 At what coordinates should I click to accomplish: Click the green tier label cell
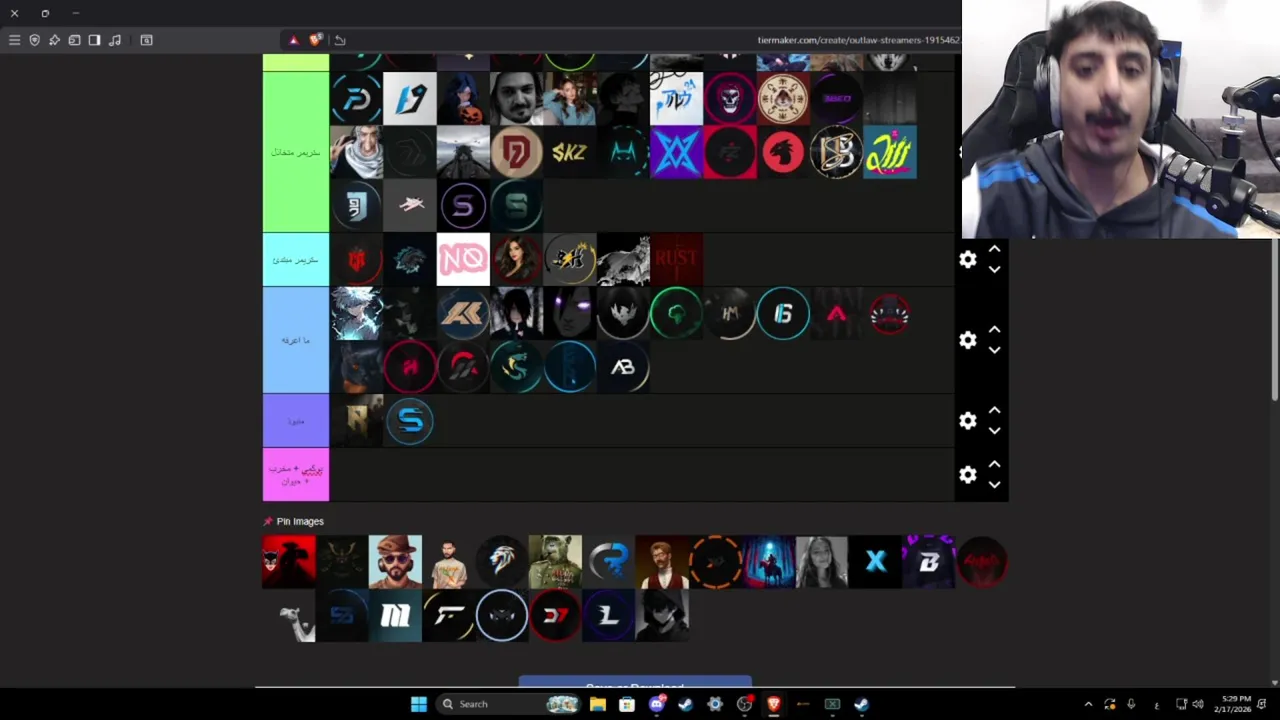tap(296, 152)
